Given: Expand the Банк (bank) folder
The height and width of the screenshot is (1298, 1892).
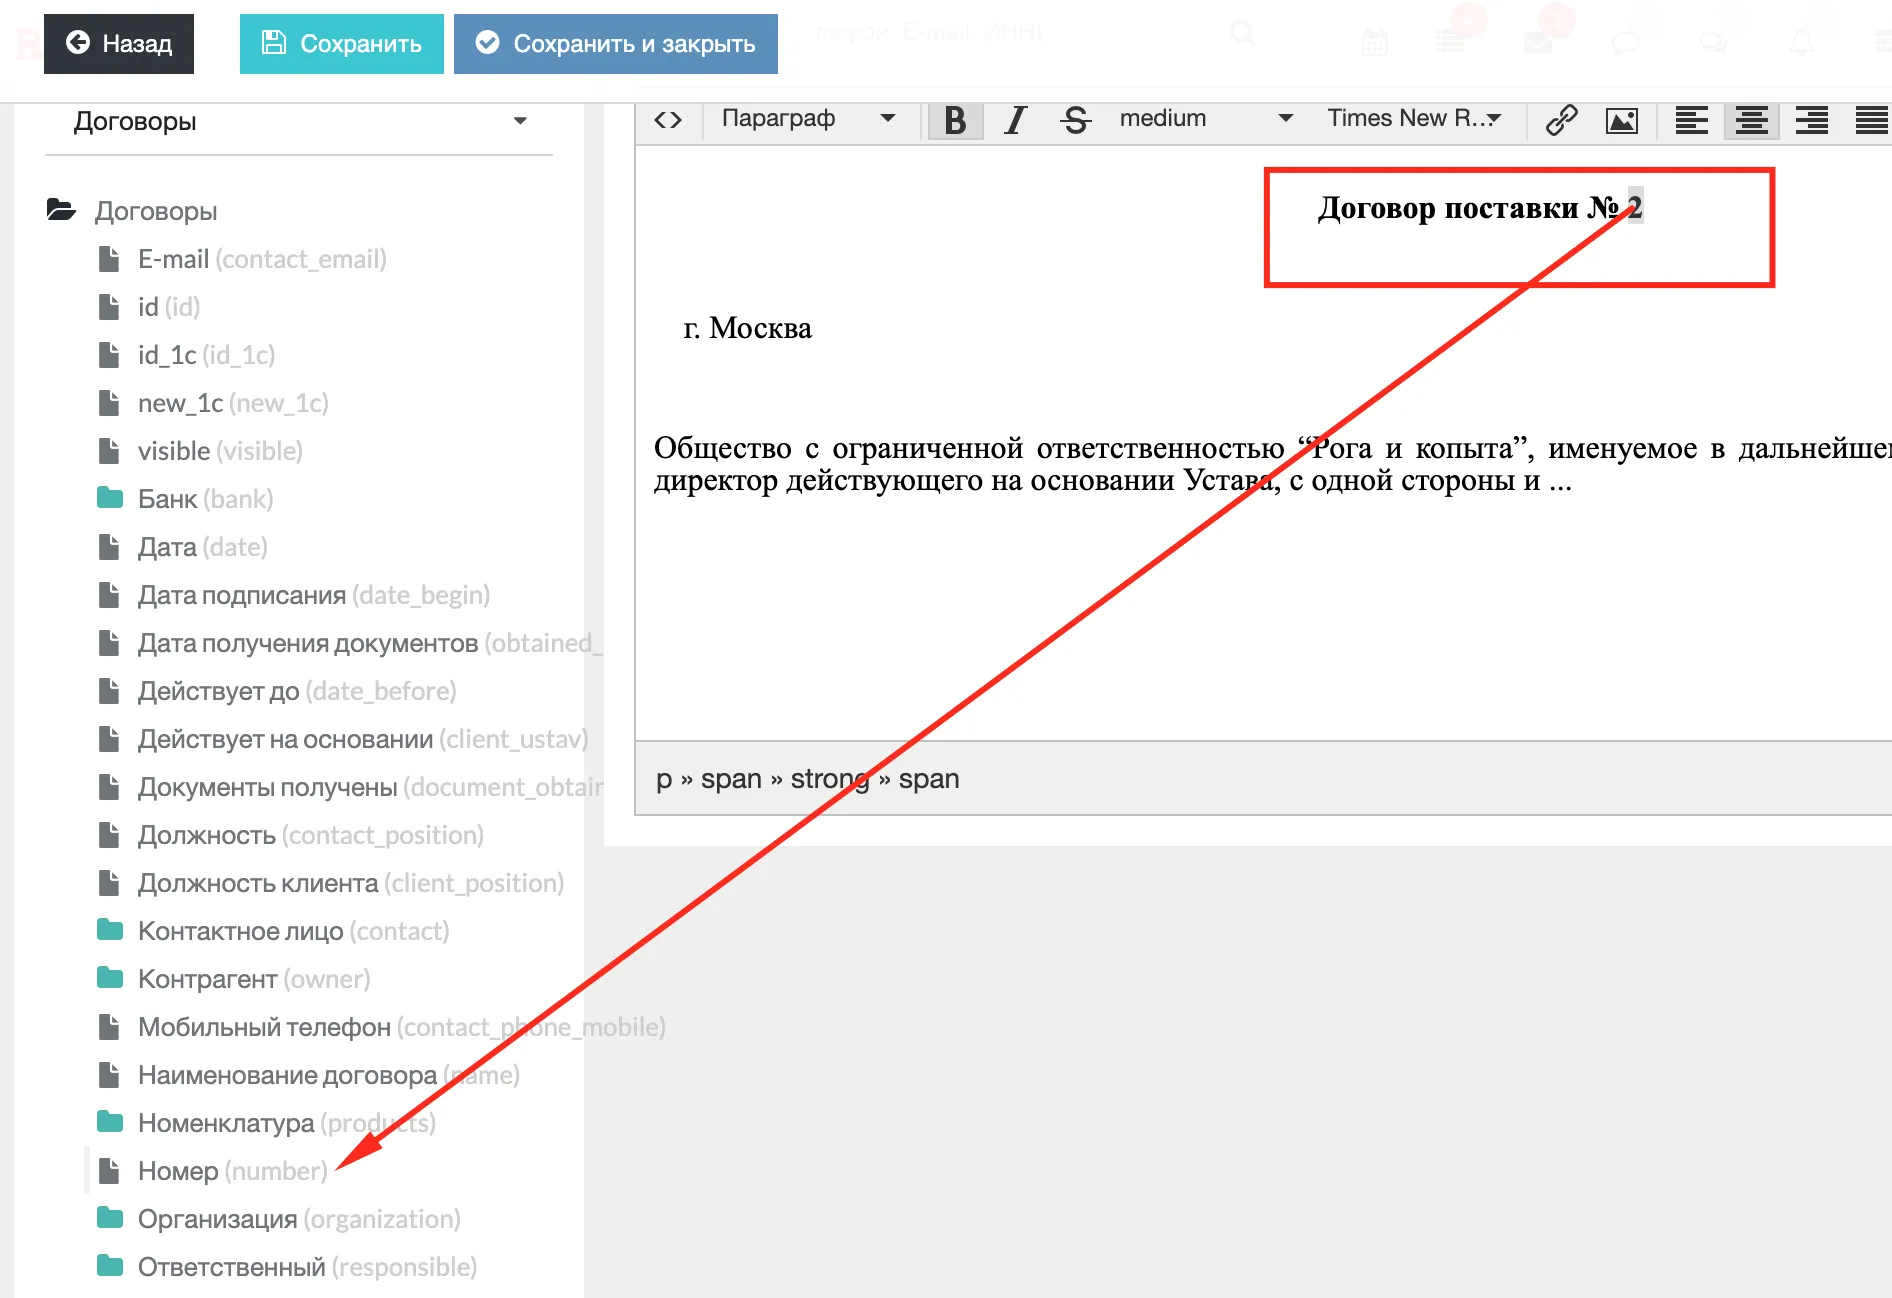Looking at the screenshot, I should point(204,499).
